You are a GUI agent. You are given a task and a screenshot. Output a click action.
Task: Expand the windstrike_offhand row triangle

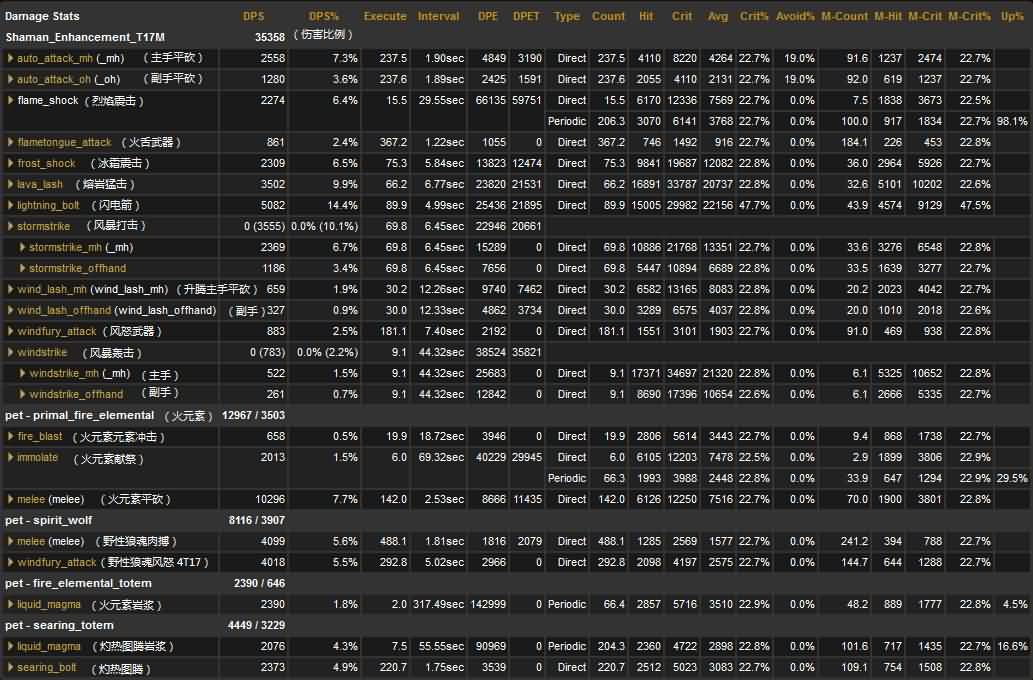coord(22,395)
